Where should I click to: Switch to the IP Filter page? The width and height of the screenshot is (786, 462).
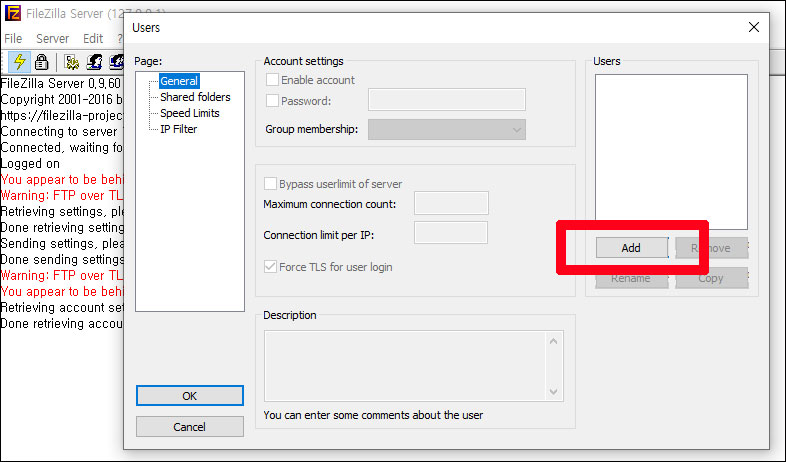[x=178, y=129]
